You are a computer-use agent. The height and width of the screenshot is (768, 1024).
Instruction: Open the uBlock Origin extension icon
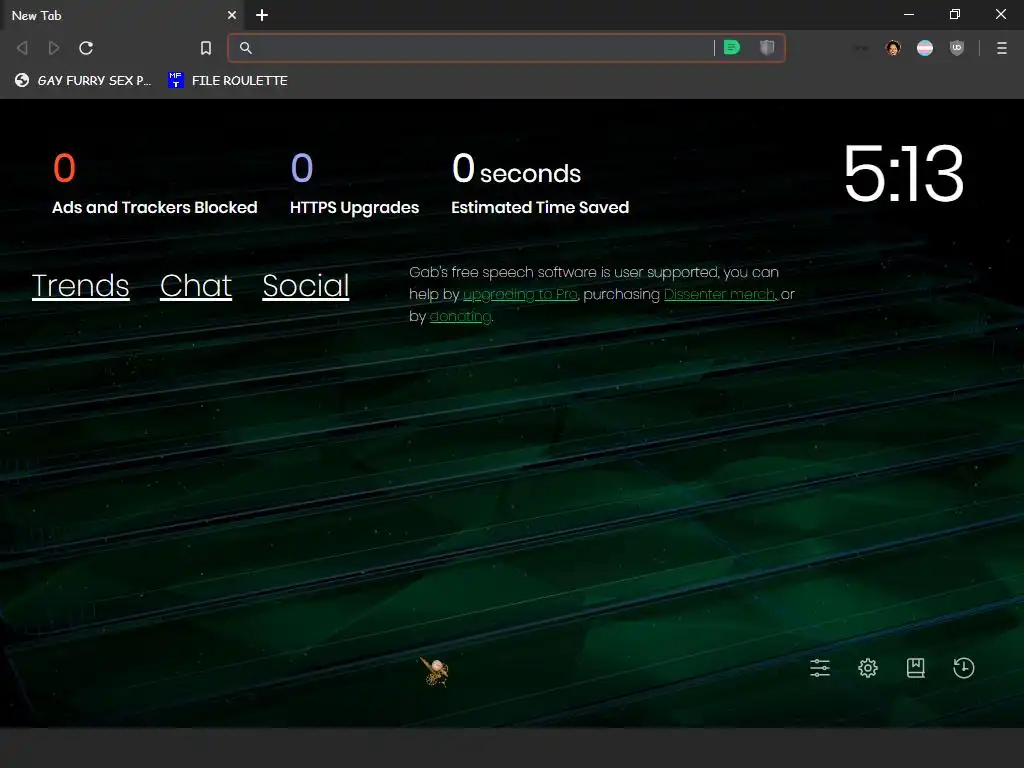[x=957, y=48]
